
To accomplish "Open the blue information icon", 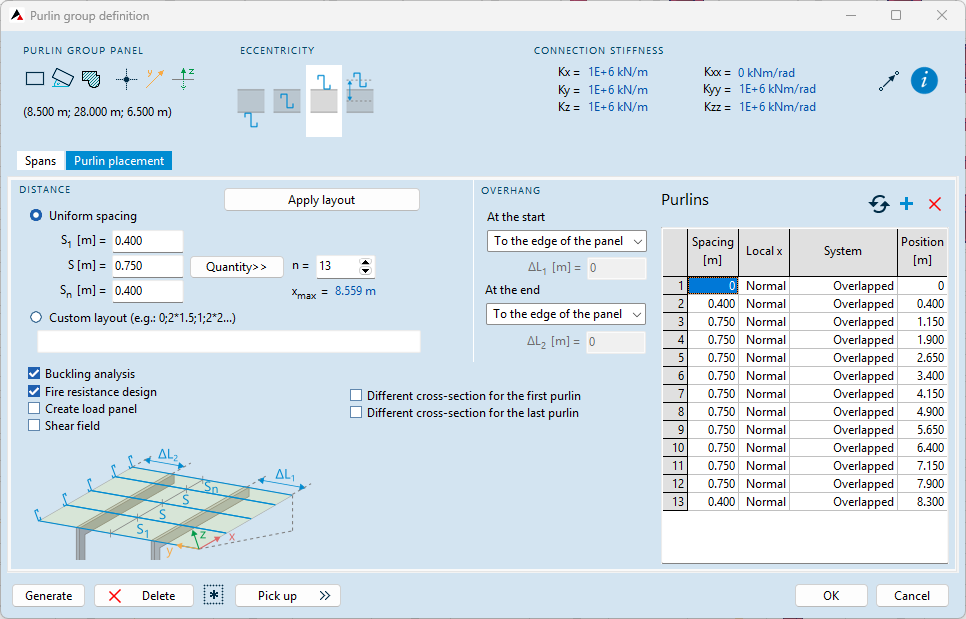I will click(924, 81).
